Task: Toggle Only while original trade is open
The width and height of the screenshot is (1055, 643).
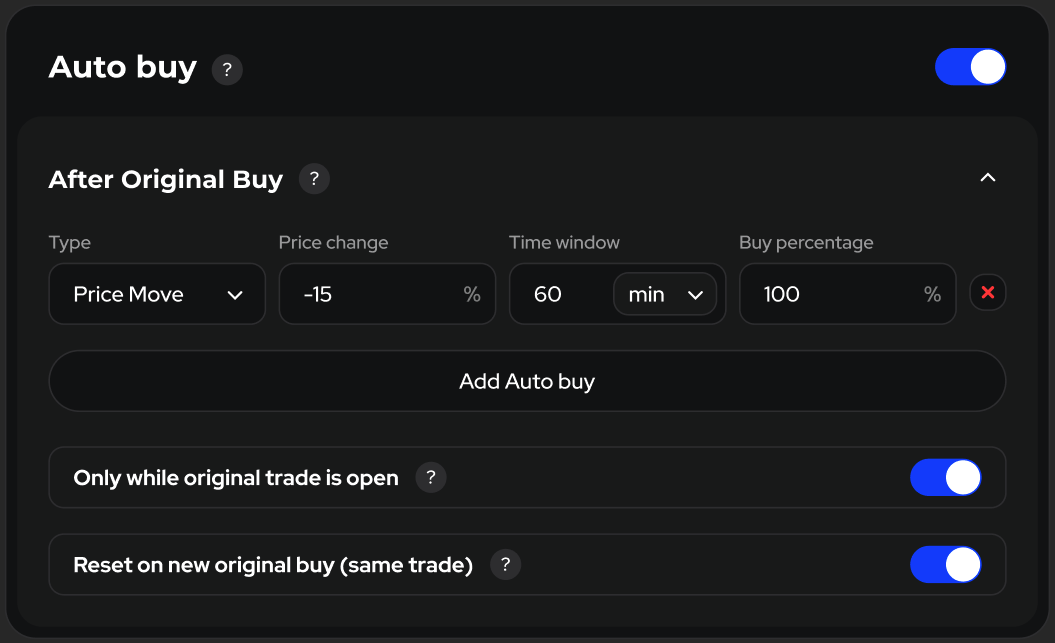Action: click(x=945, y=478)
